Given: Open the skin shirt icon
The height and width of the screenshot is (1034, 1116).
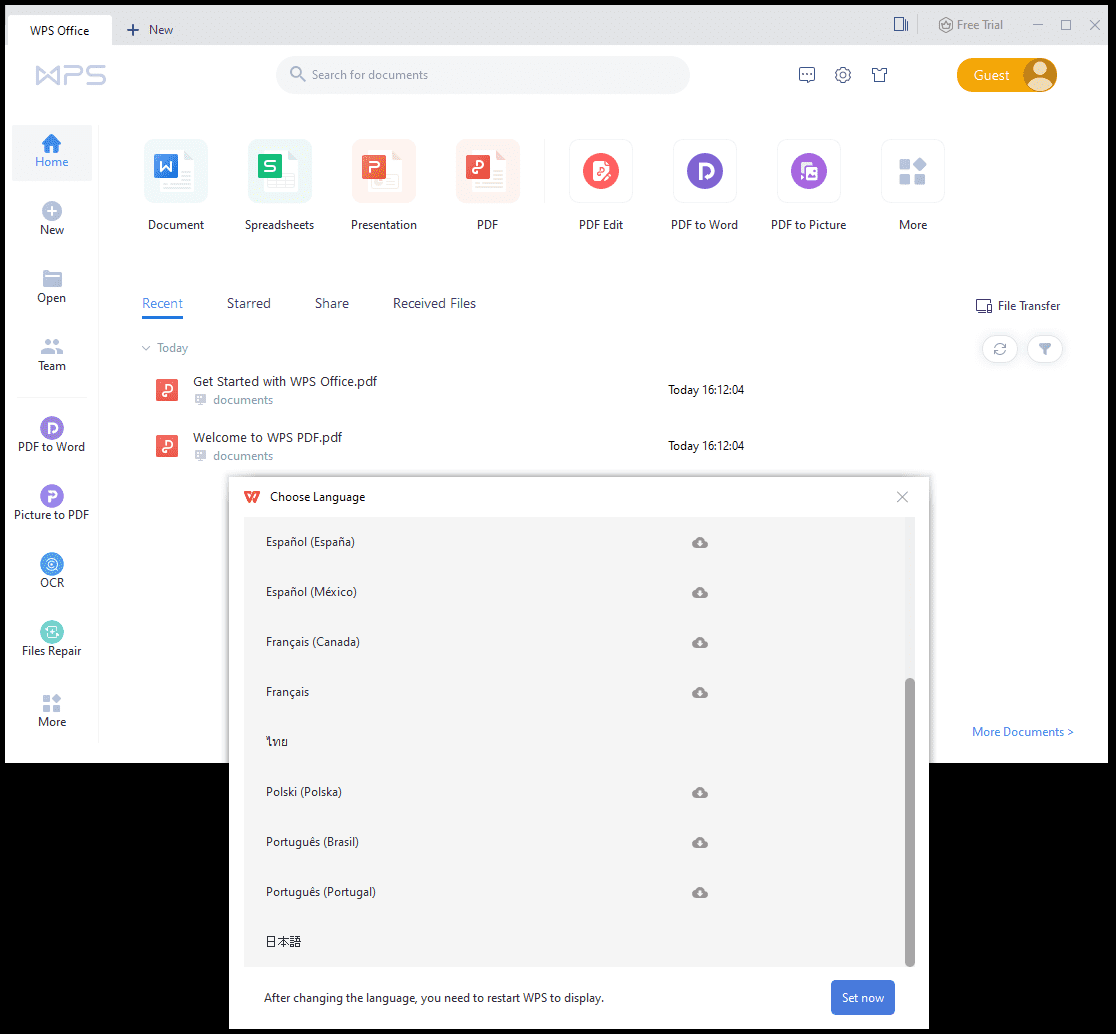Looking at the screenshot, I should pos(880,75).
